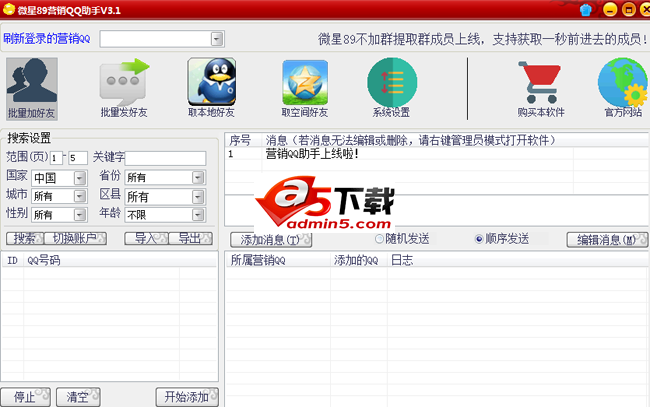
Task: Click the 切换账户 switch account button
Action: (x=75, y=238)
